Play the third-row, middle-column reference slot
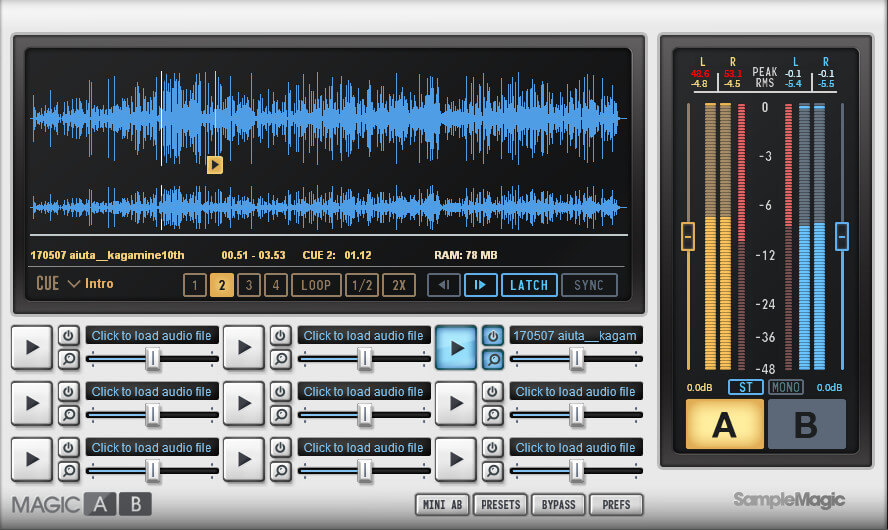Image resolution: width=888 pixels, height=530 pixels. click(244, 459)
